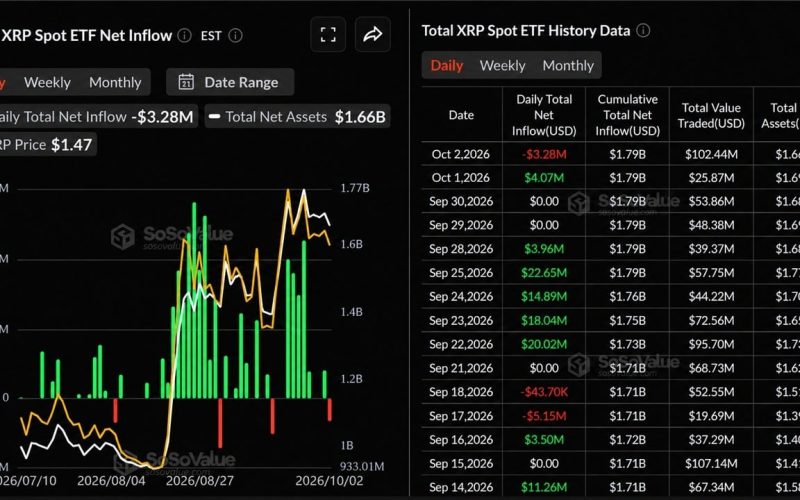Click Daily Total Net Inflow(USD) column header
Image resolution: width=800 pixels, height=500 pixels.
(544, 115)
